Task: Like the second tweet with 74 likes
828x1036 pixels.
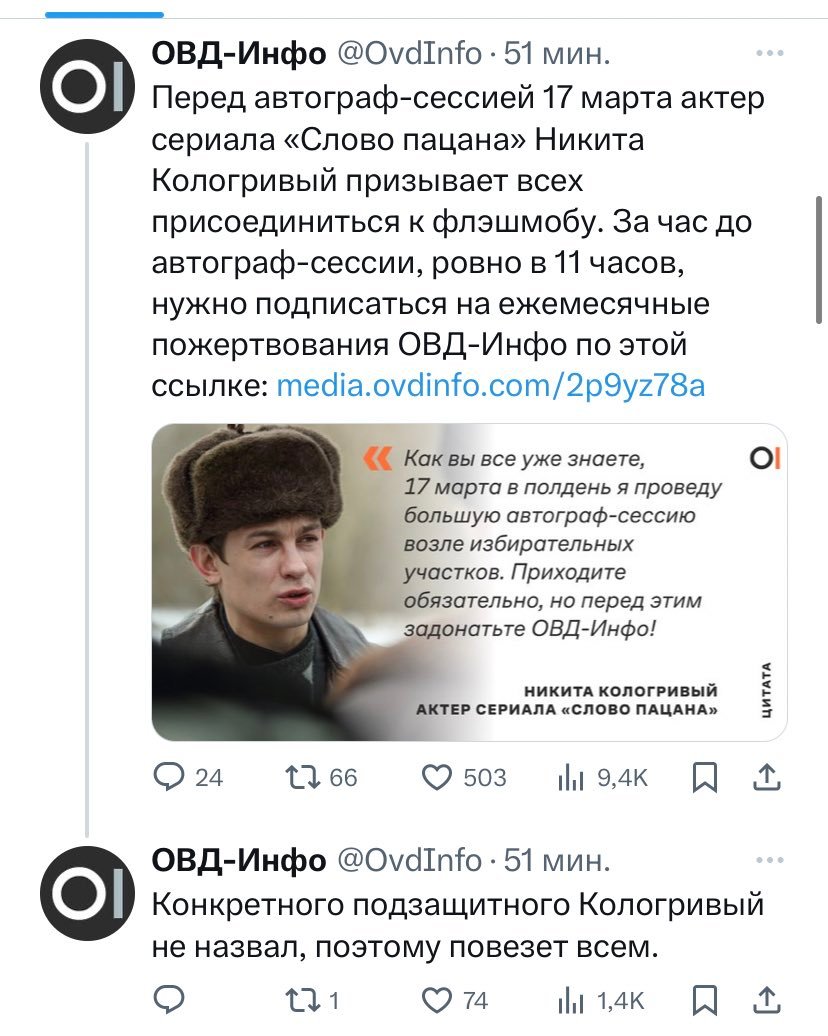Action: 437,998
